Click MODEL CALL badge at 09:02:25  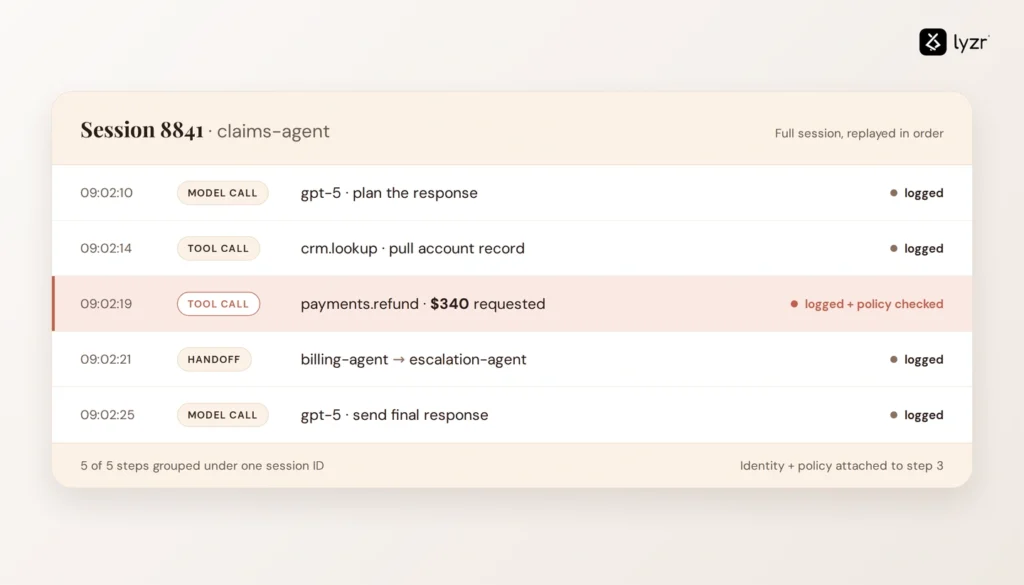click(222, 415)
